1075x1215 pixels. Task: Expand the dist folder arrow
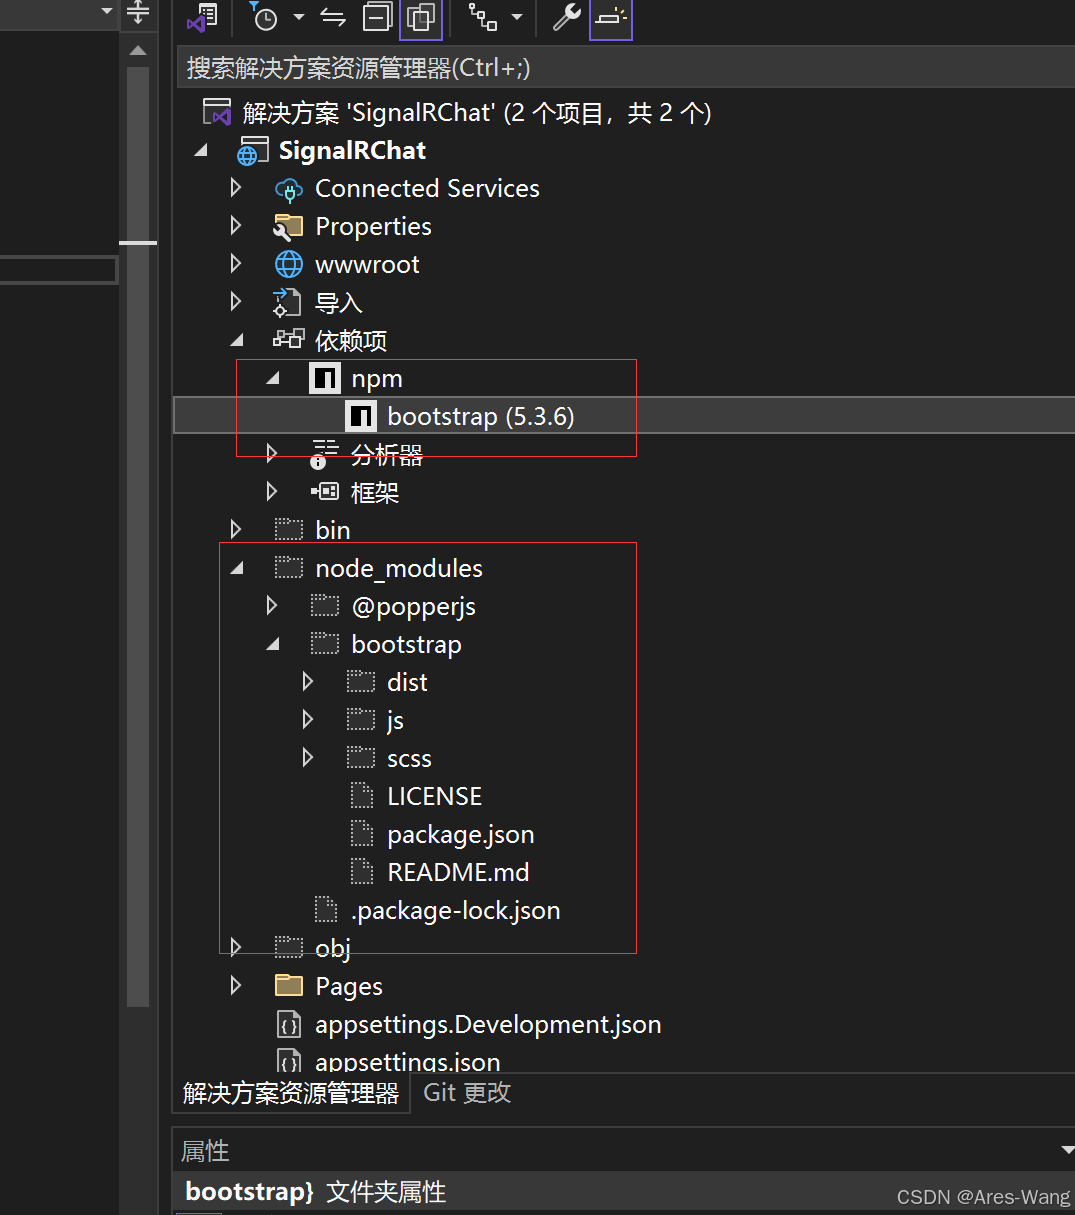(308, 682)
